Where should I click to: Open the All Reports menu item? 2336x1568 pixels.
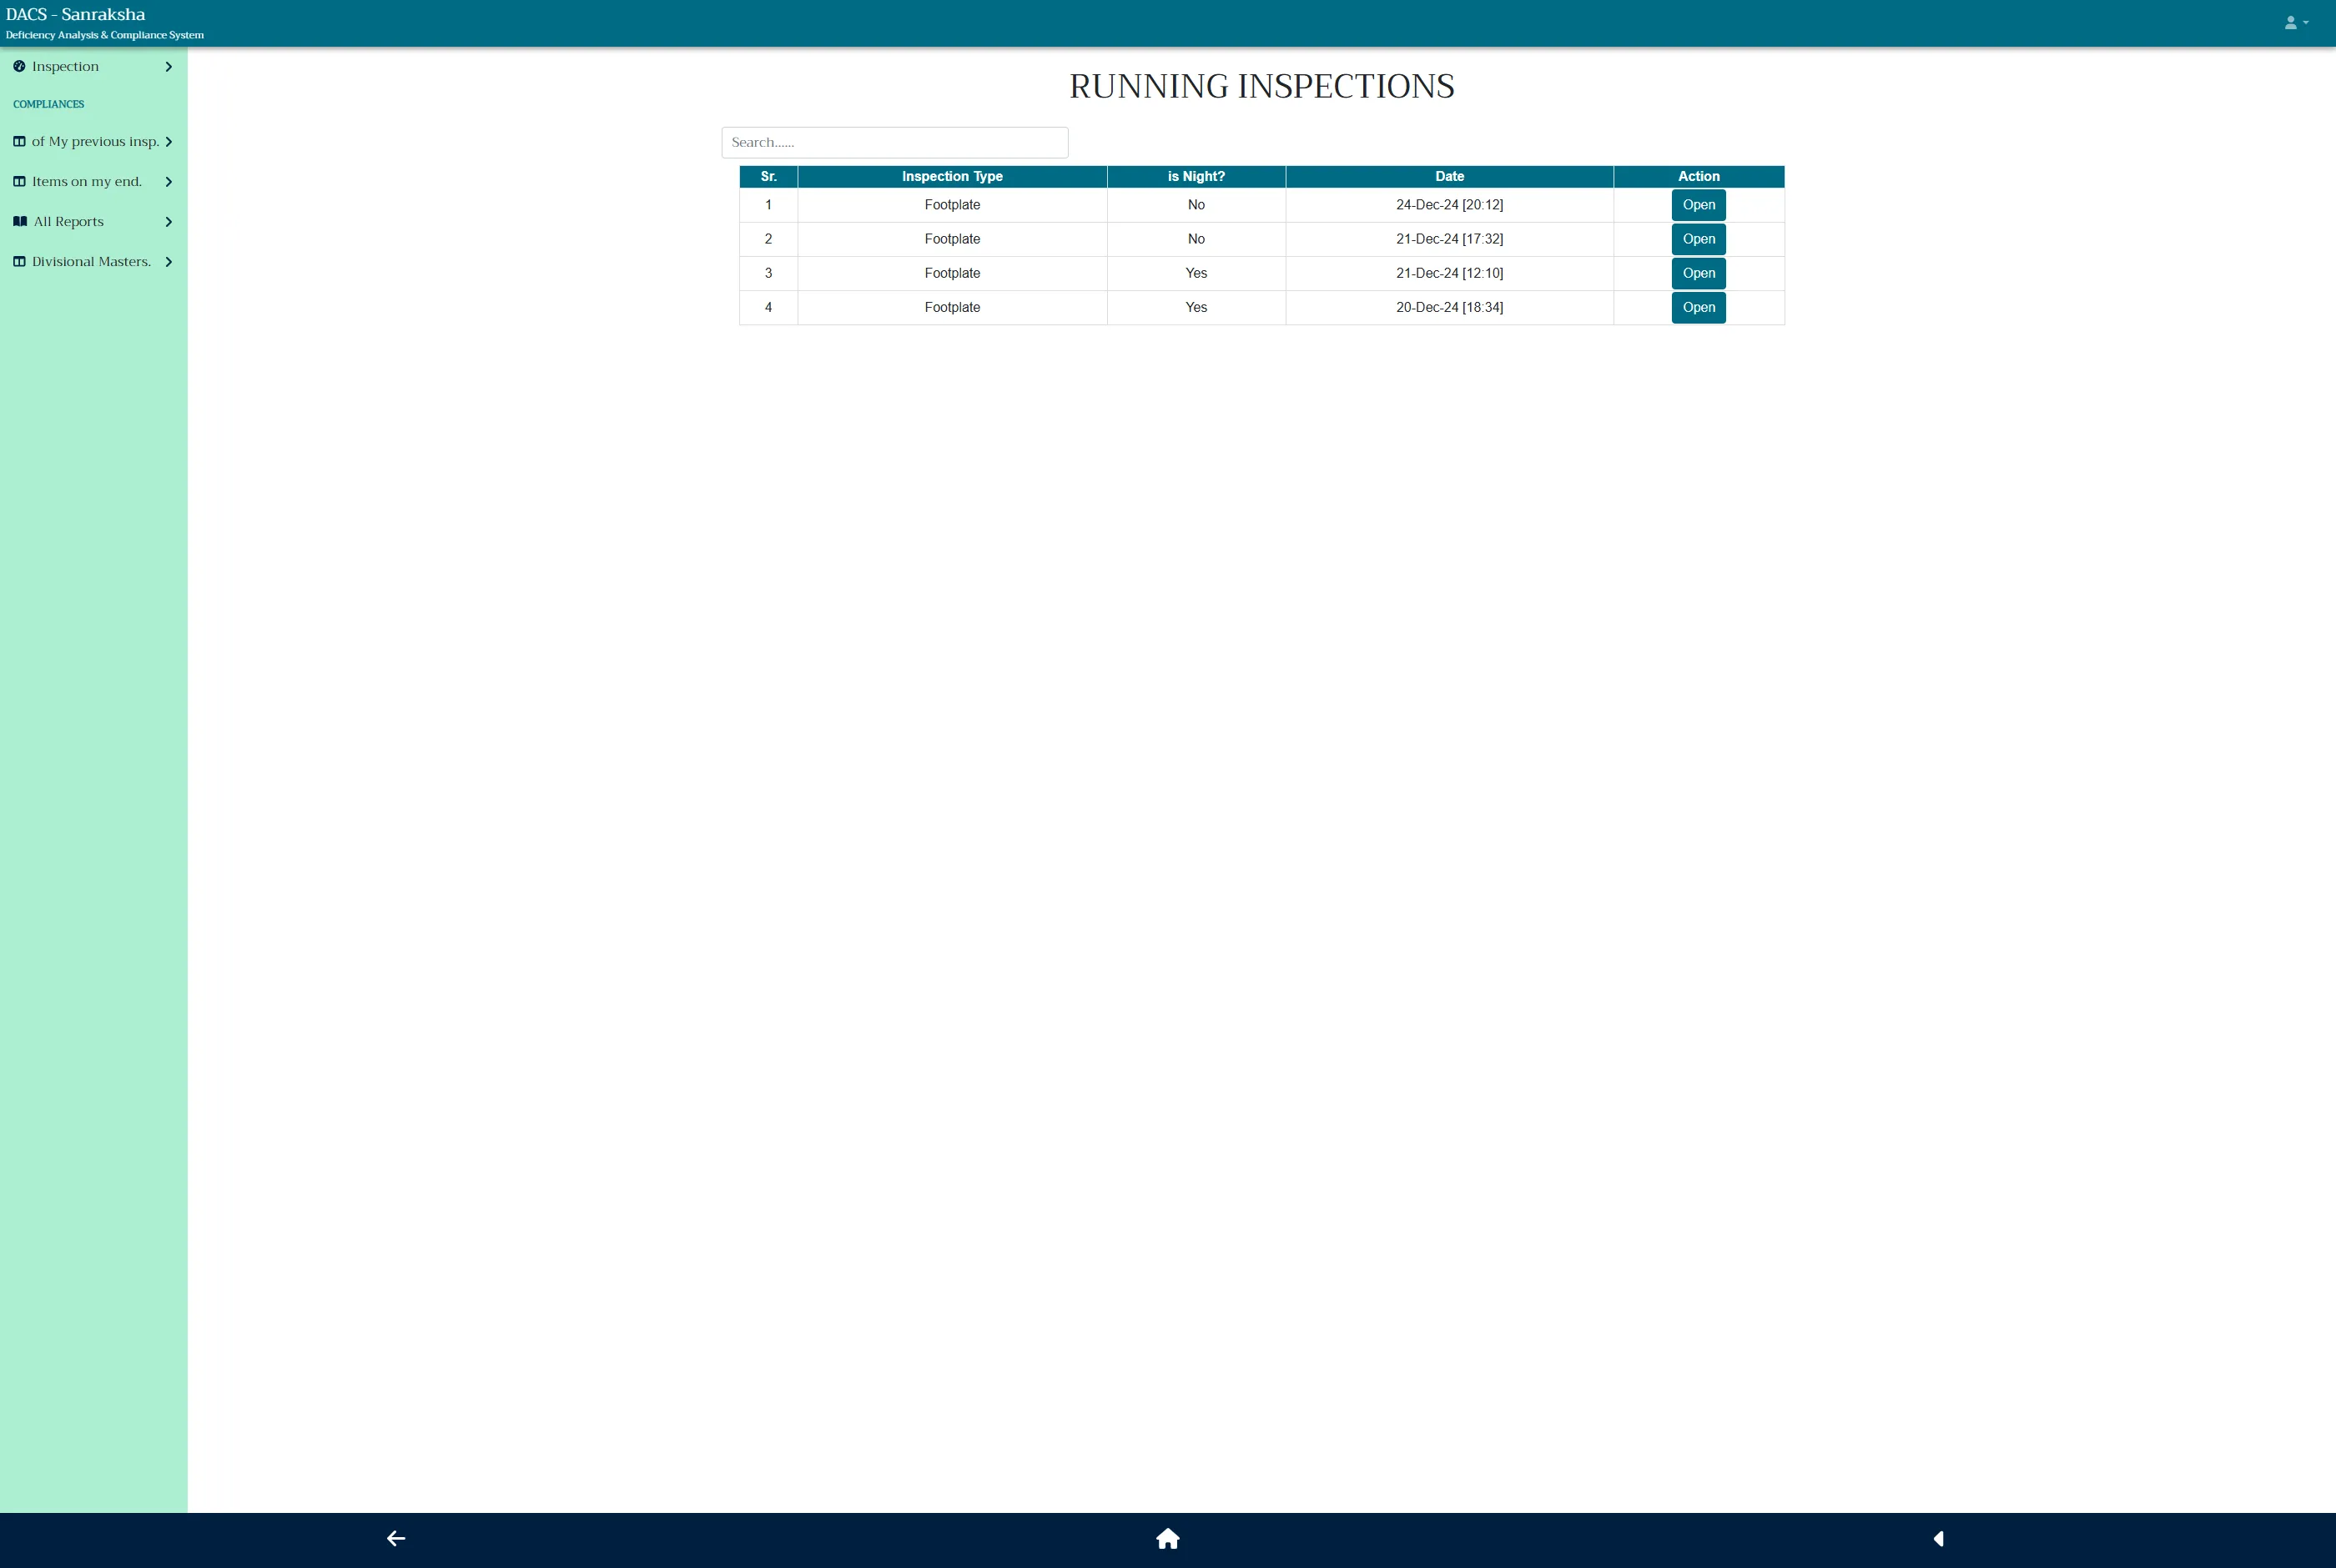93,221
